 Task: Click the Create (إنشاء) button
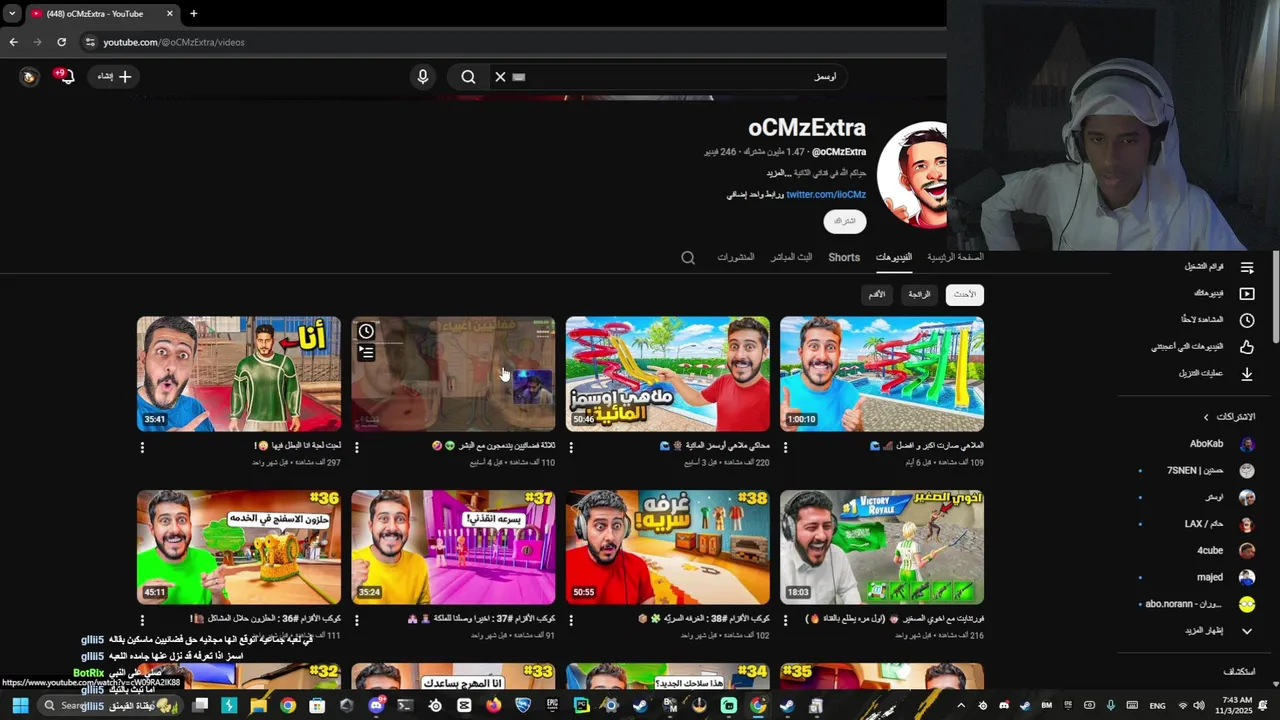[114, 77]
